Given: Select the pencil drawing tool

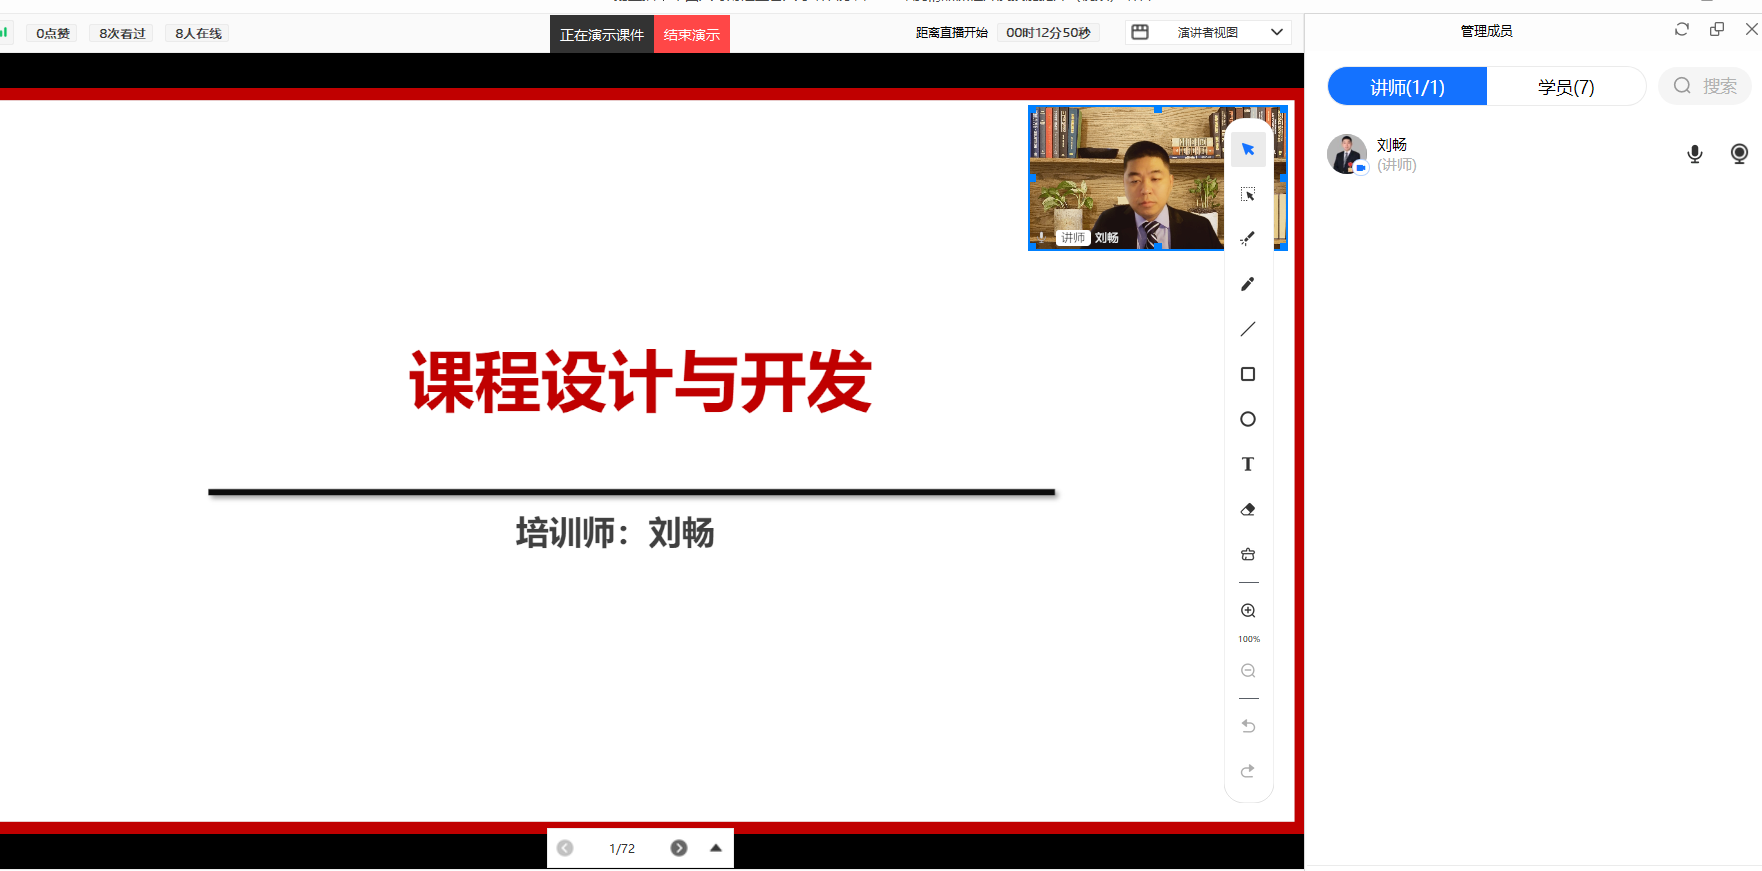Looking at the screenshot, I should pos(1248,284).
